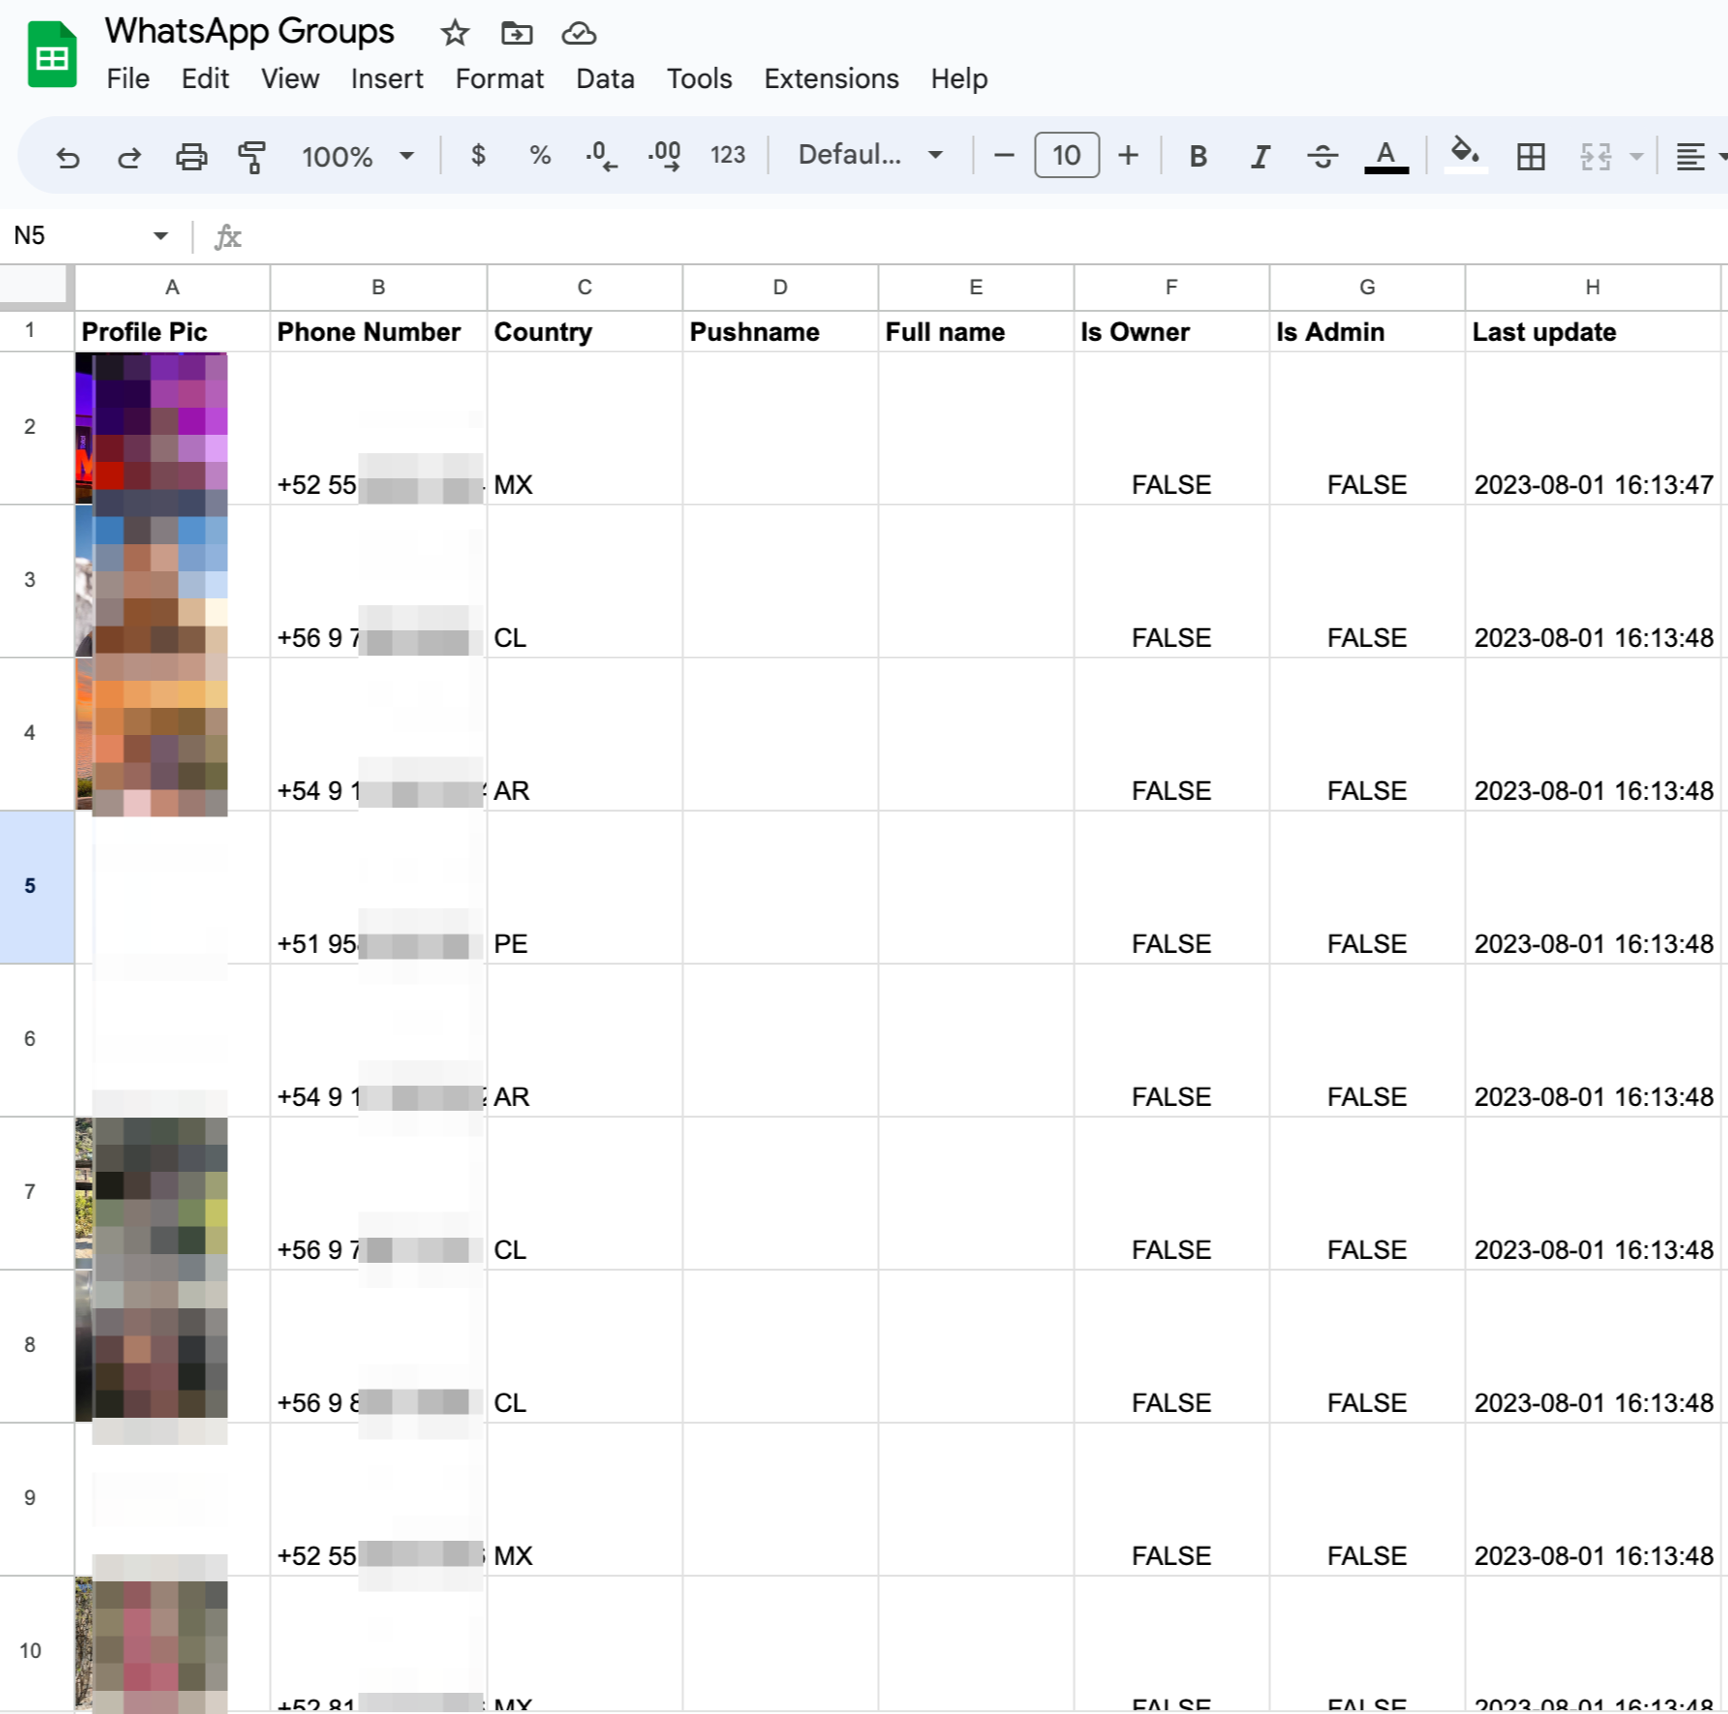
Task: Toggle italic formatting
Action: coord(1260,156)
